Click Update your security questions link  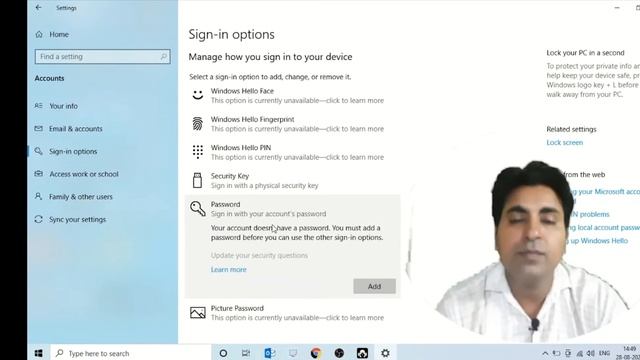point(259,256)
